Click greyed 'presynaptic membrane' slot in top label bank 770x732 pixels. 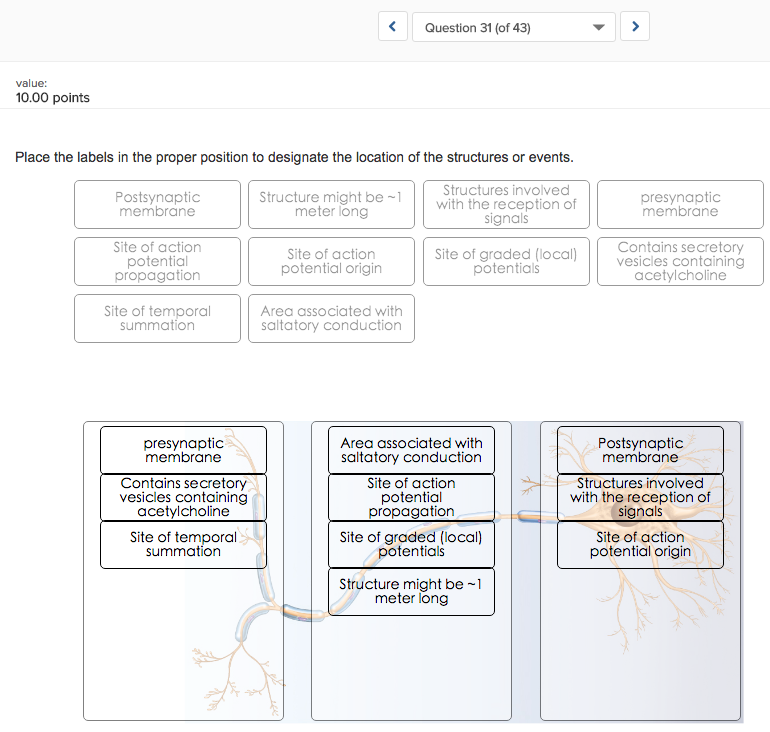point(680,204)
